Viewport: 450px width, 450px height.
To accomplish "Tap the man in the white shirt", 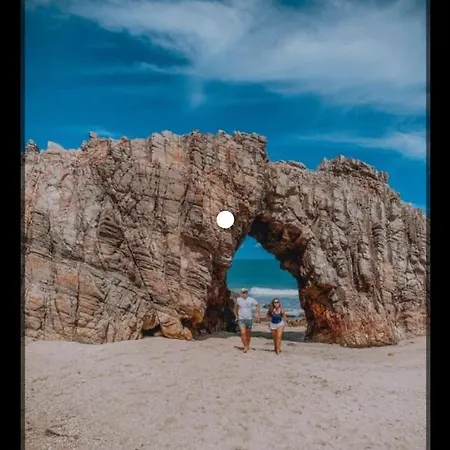I will [246, 320].
